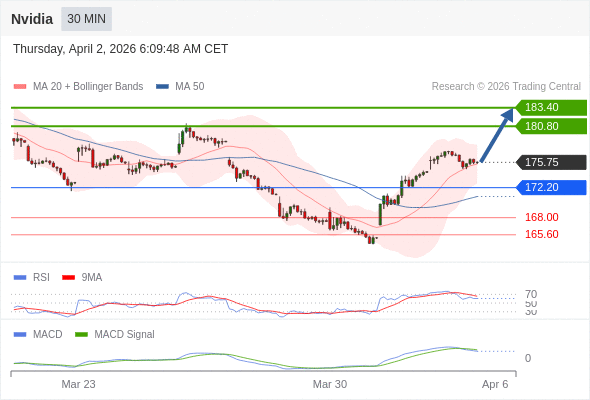Image resolution: width=590 pixels, height=400 pixels.
Task: Click the MA 50 legend color swatch
Action: coord(162,87)
